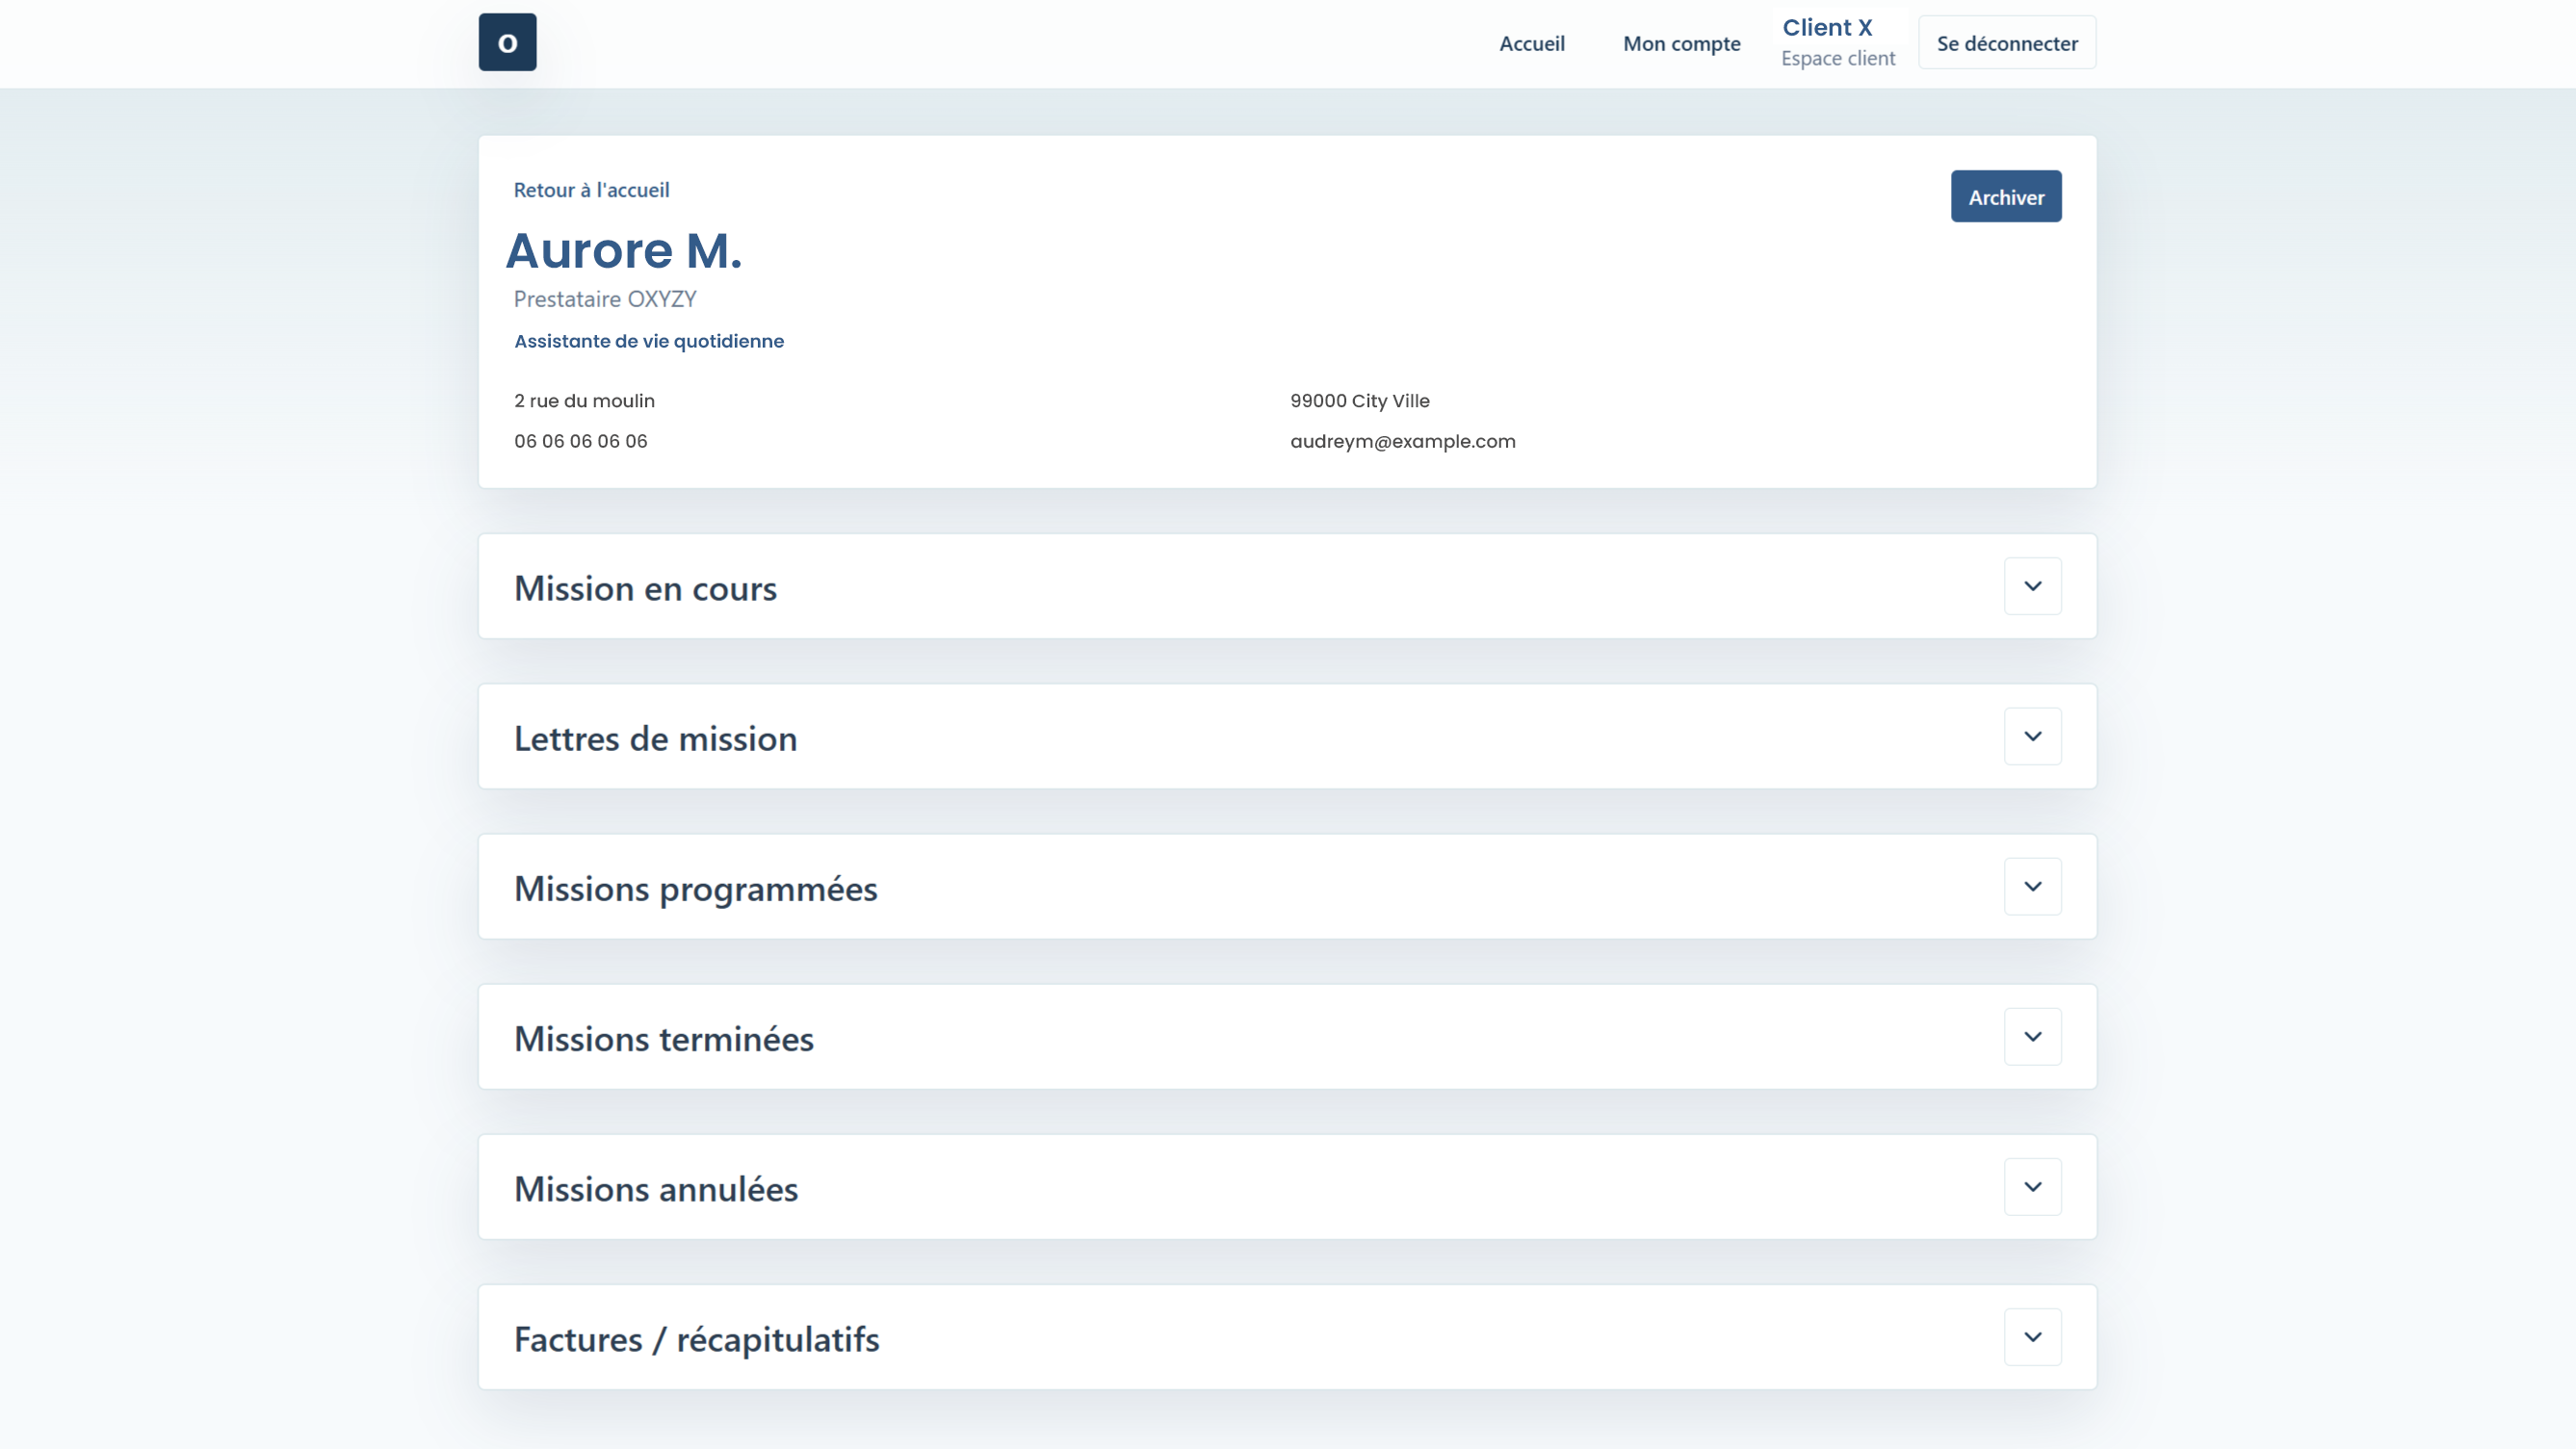Expand the Mission en cours section

pyautogui.click(x=2032, y=586)
